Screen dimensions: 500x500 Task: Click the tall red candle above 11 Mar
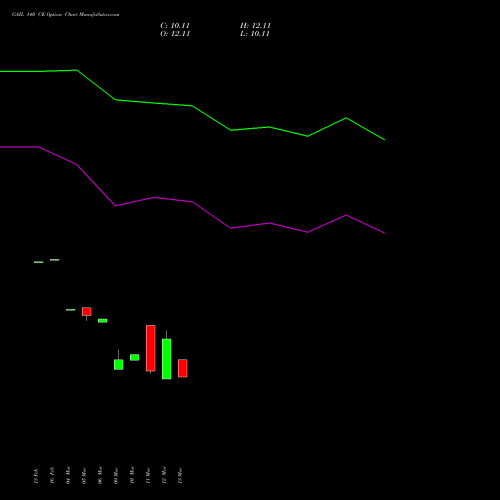coord(151,348)
